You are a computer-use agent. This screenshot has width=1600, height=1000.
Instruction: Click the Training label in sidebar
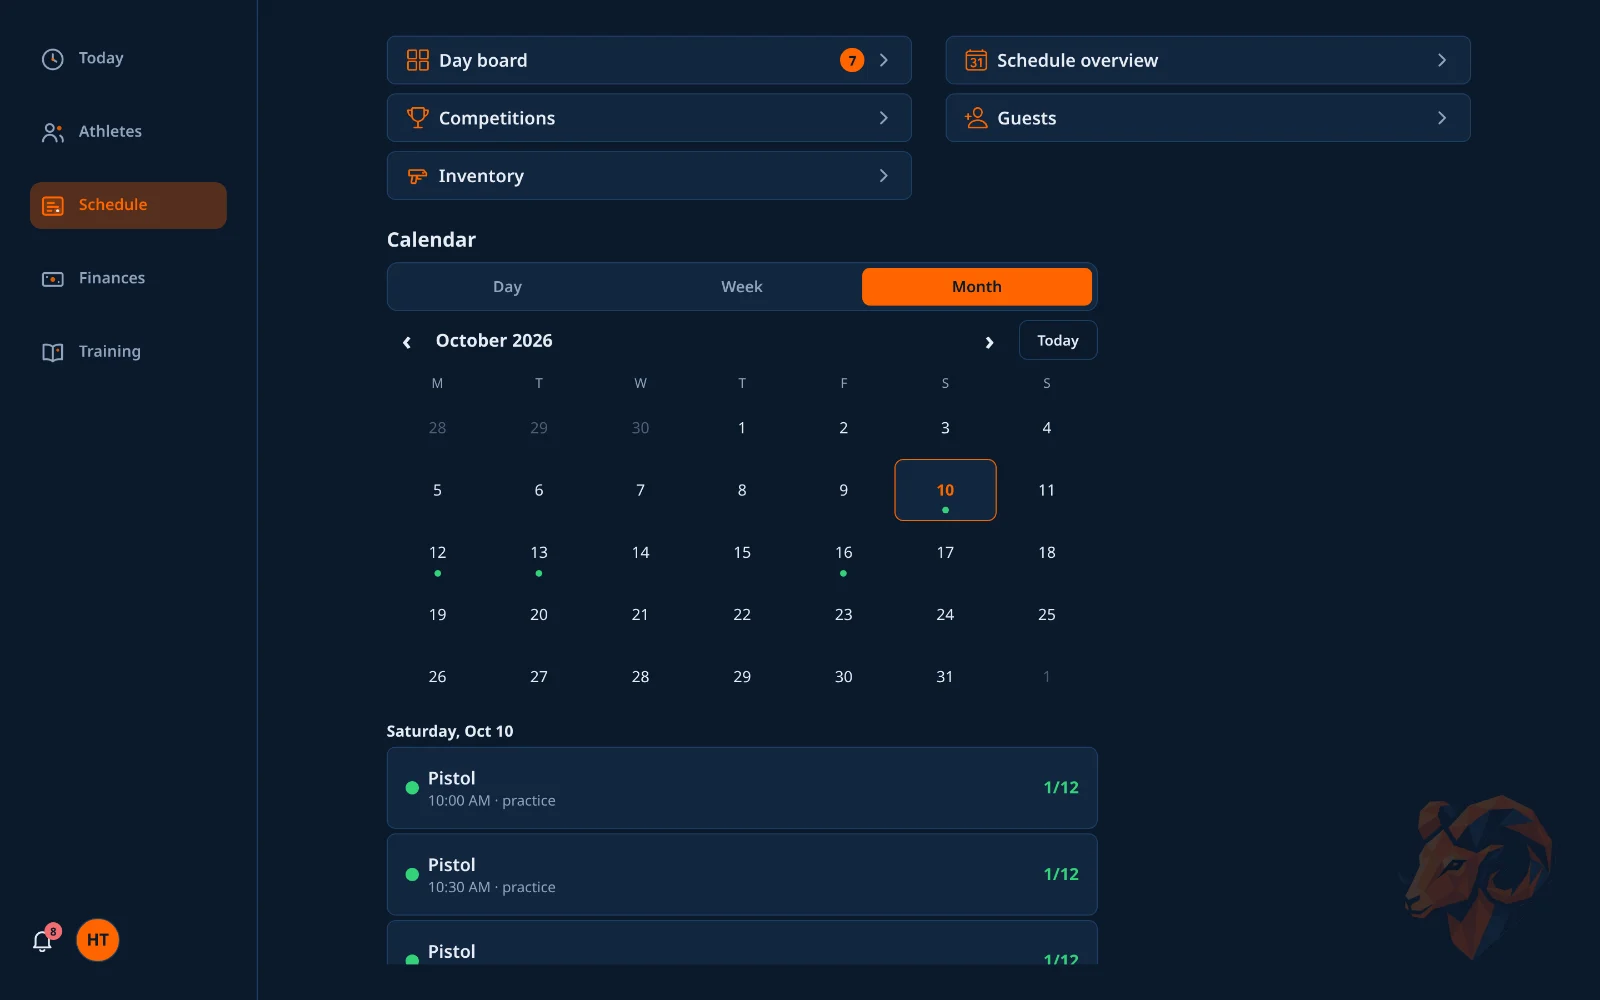click(x=110, y=352)
